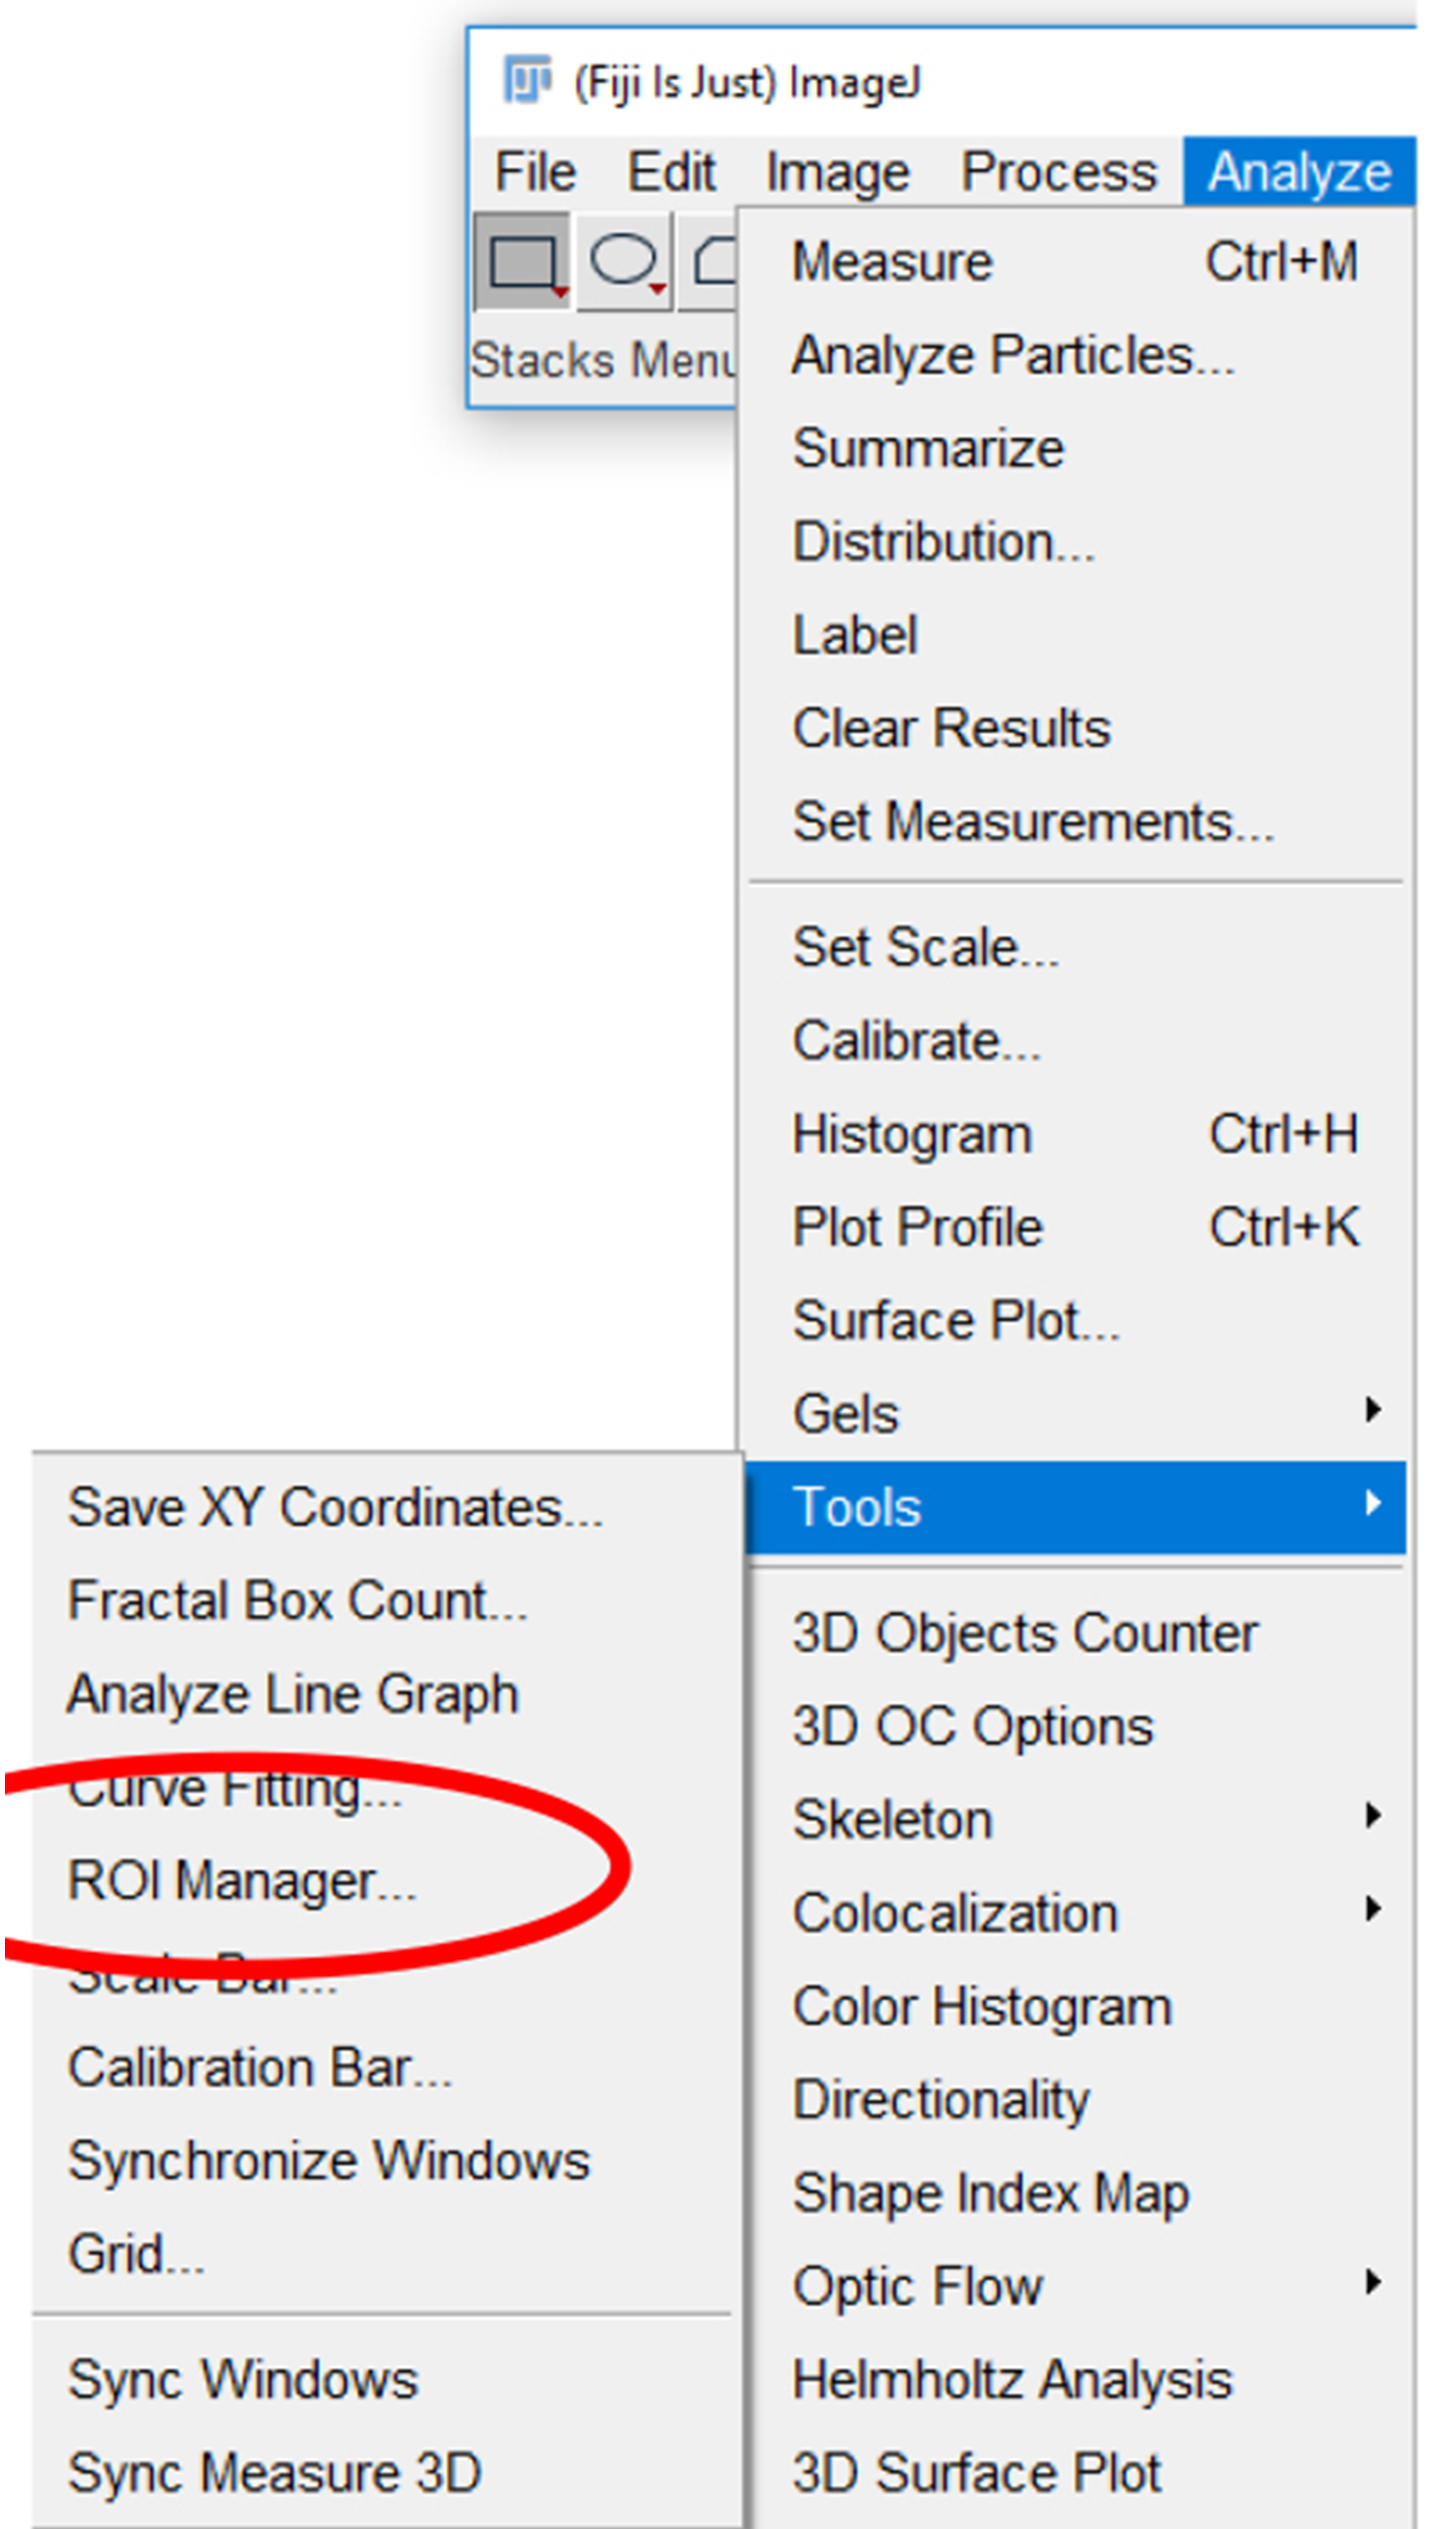Select the Calibrate... entry

pos(1076,1040)
